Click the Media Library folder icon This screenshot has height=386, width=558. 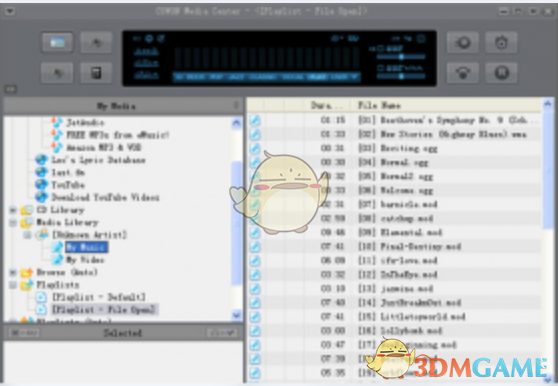pyautogui.click(x=27, y=222)
